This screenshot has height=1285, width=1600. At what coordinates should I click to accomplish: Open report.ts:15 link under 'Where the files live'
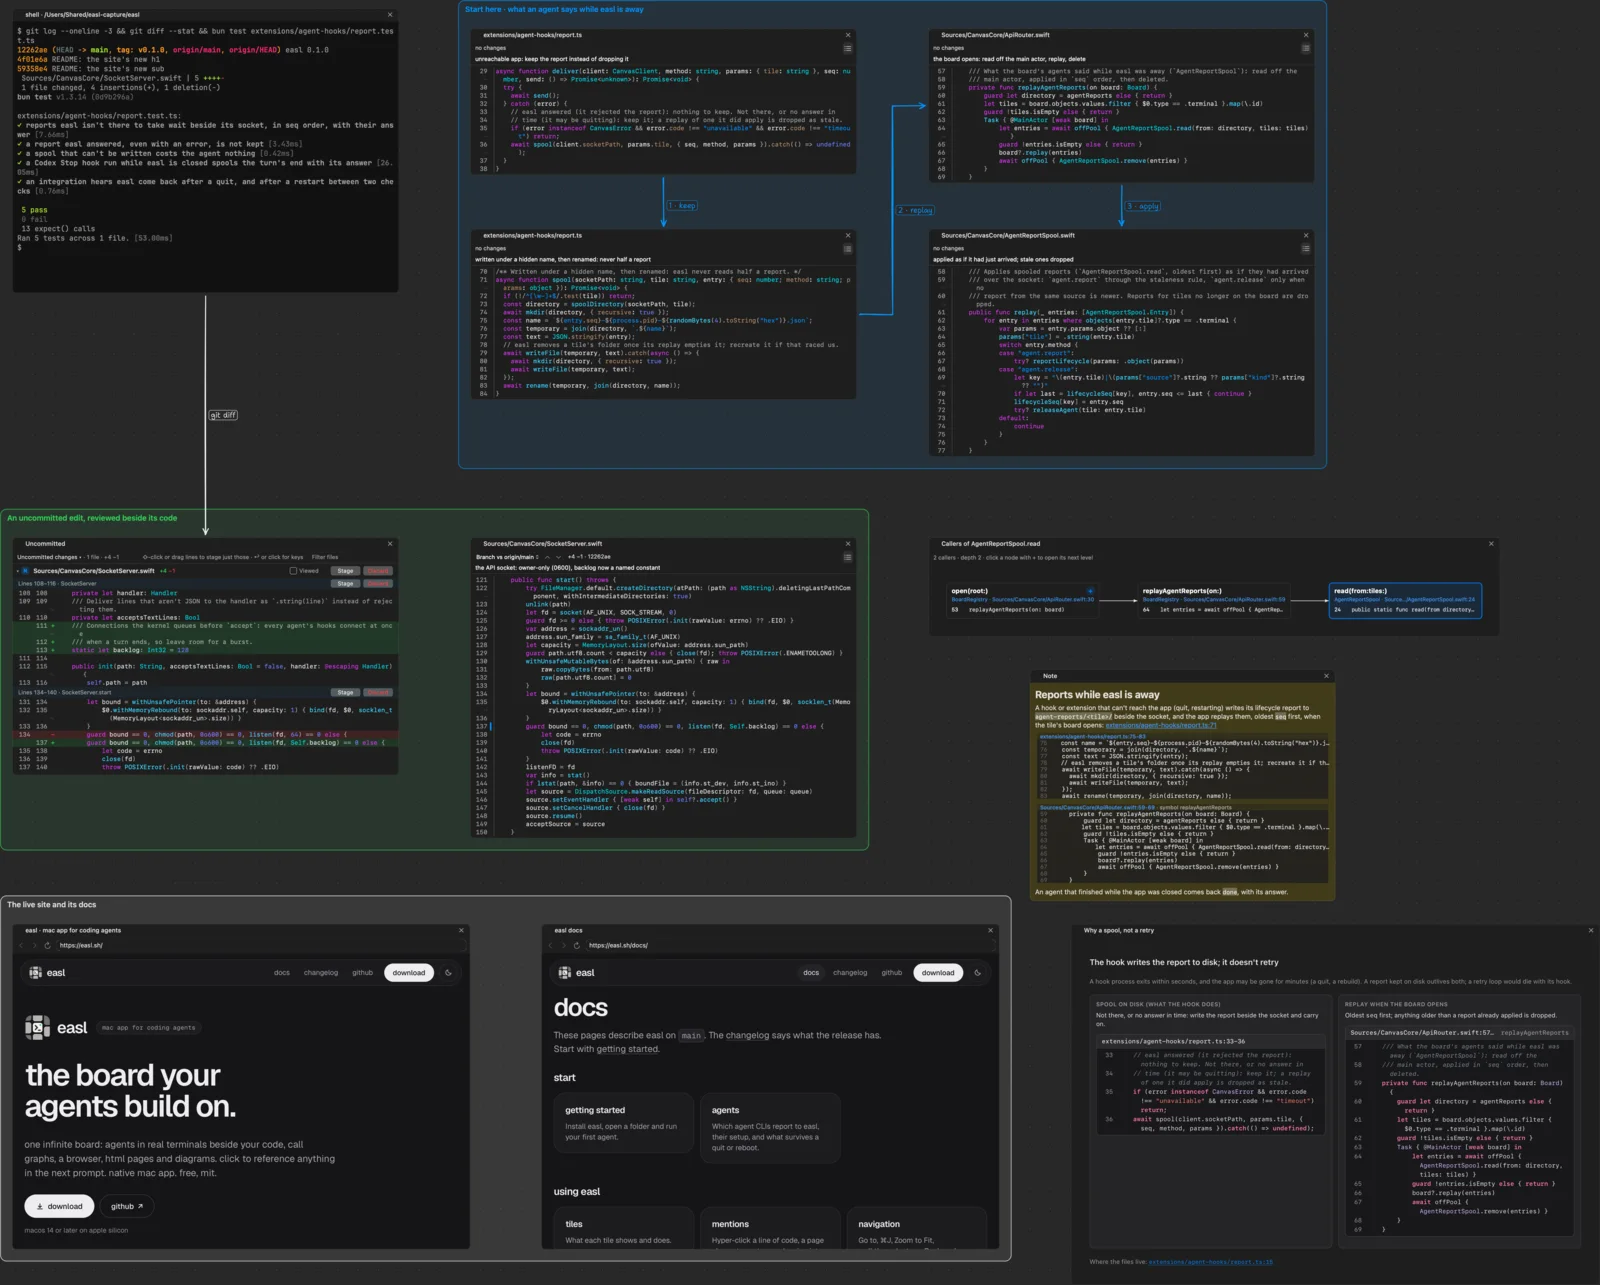(1211, 1262)
